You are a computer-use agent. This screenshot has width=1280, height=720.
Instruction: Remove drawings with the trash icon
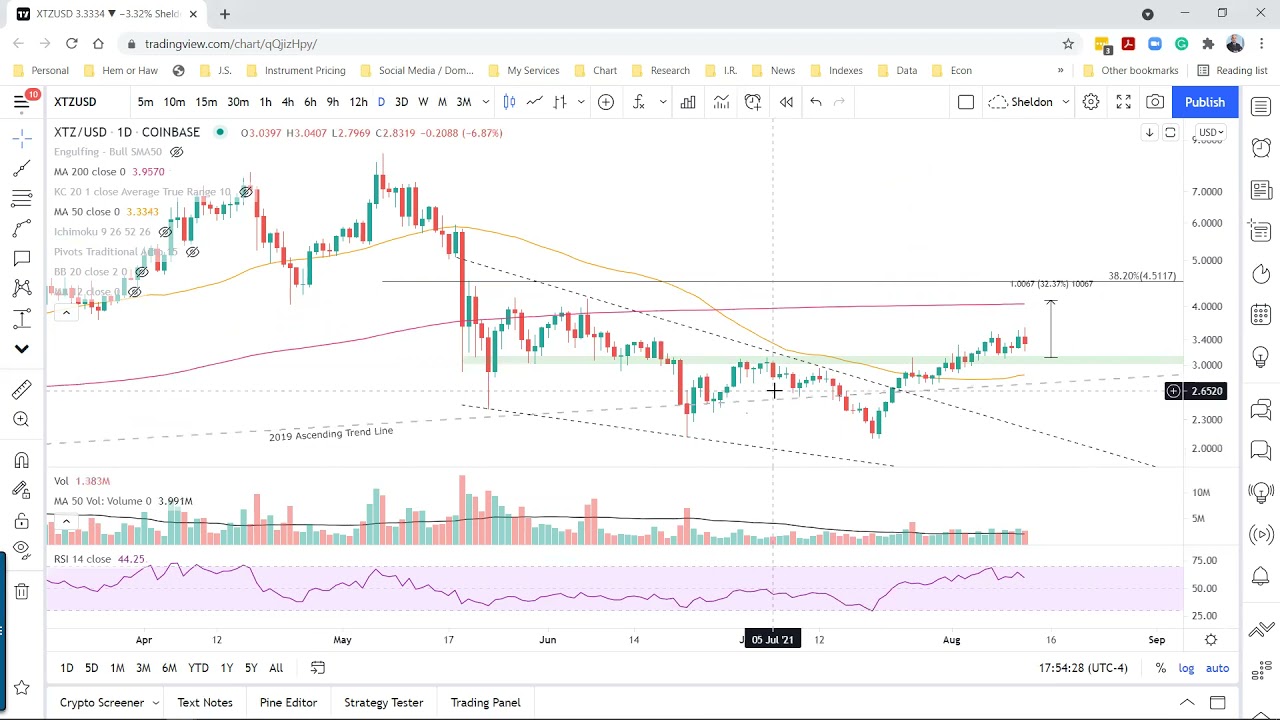[21, 591]
